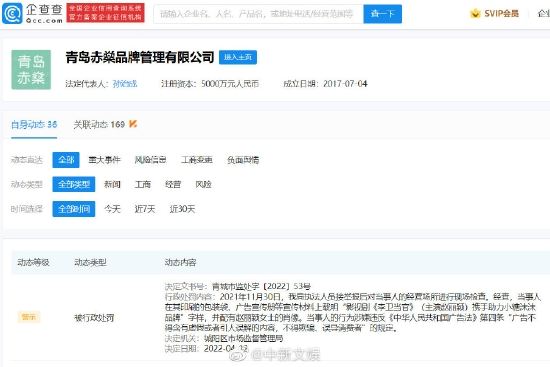Image resolution: width=550 pixels, height=367 pixels.
Task: Click the 被行政处罚 type cell
Action: point(94,318)
